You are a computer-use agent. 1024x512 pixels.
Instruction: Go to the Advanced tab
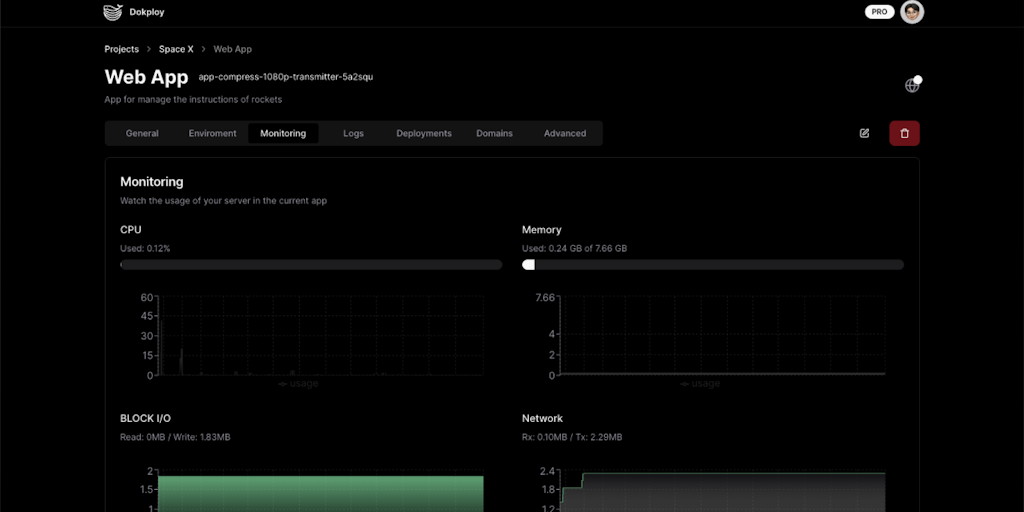[565, 133]
